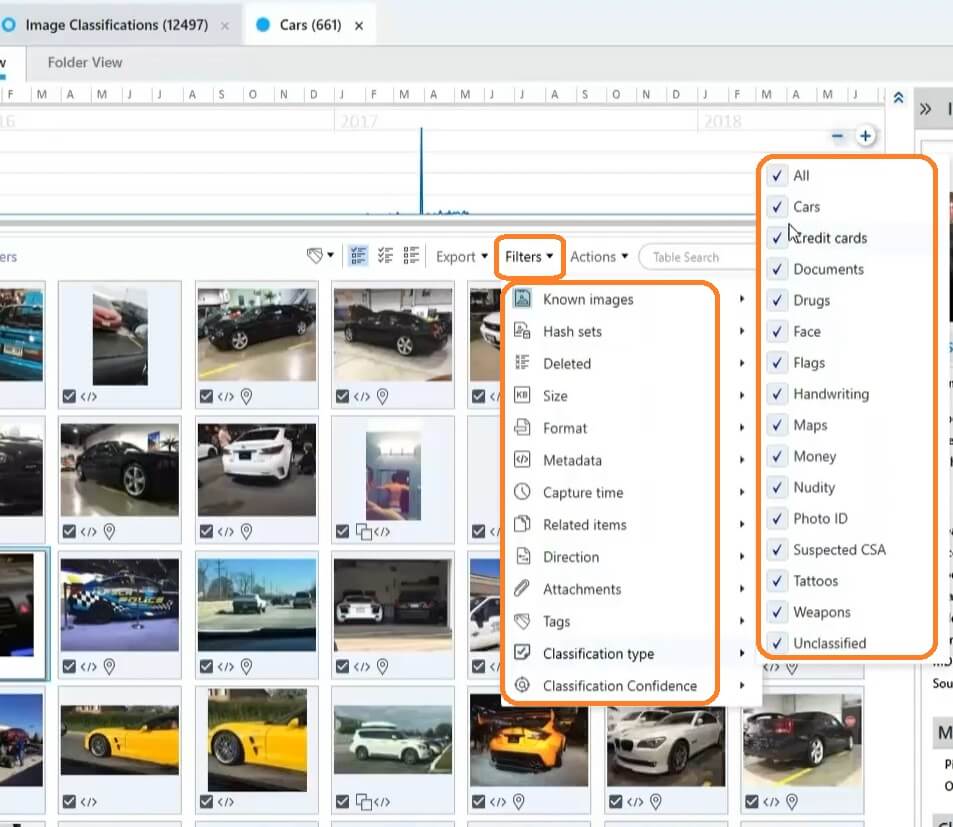Click the tag icon beside Tags filter
The width and height of the screenshot is (953, 827).
(x=522, y=620)
